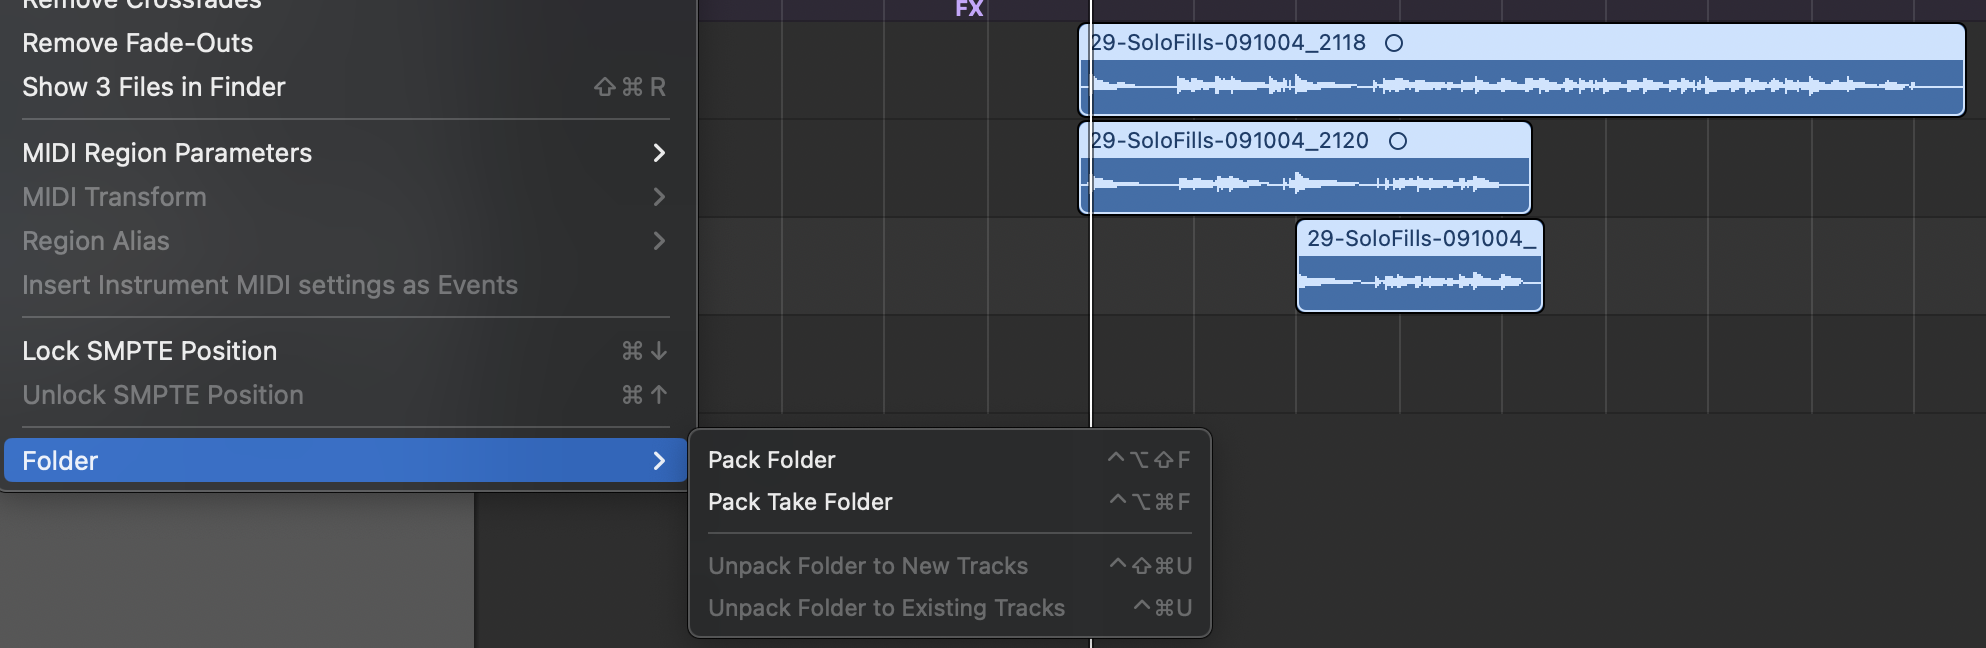
Task: Click Unlock SMPTE Position entry
Action: coord(163,395)
